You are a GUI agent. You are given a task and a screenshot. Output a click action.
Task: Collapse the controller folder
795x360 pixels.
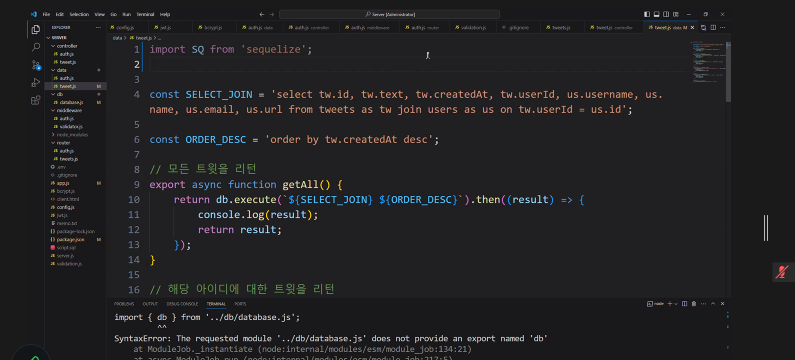tap(76, 46)
